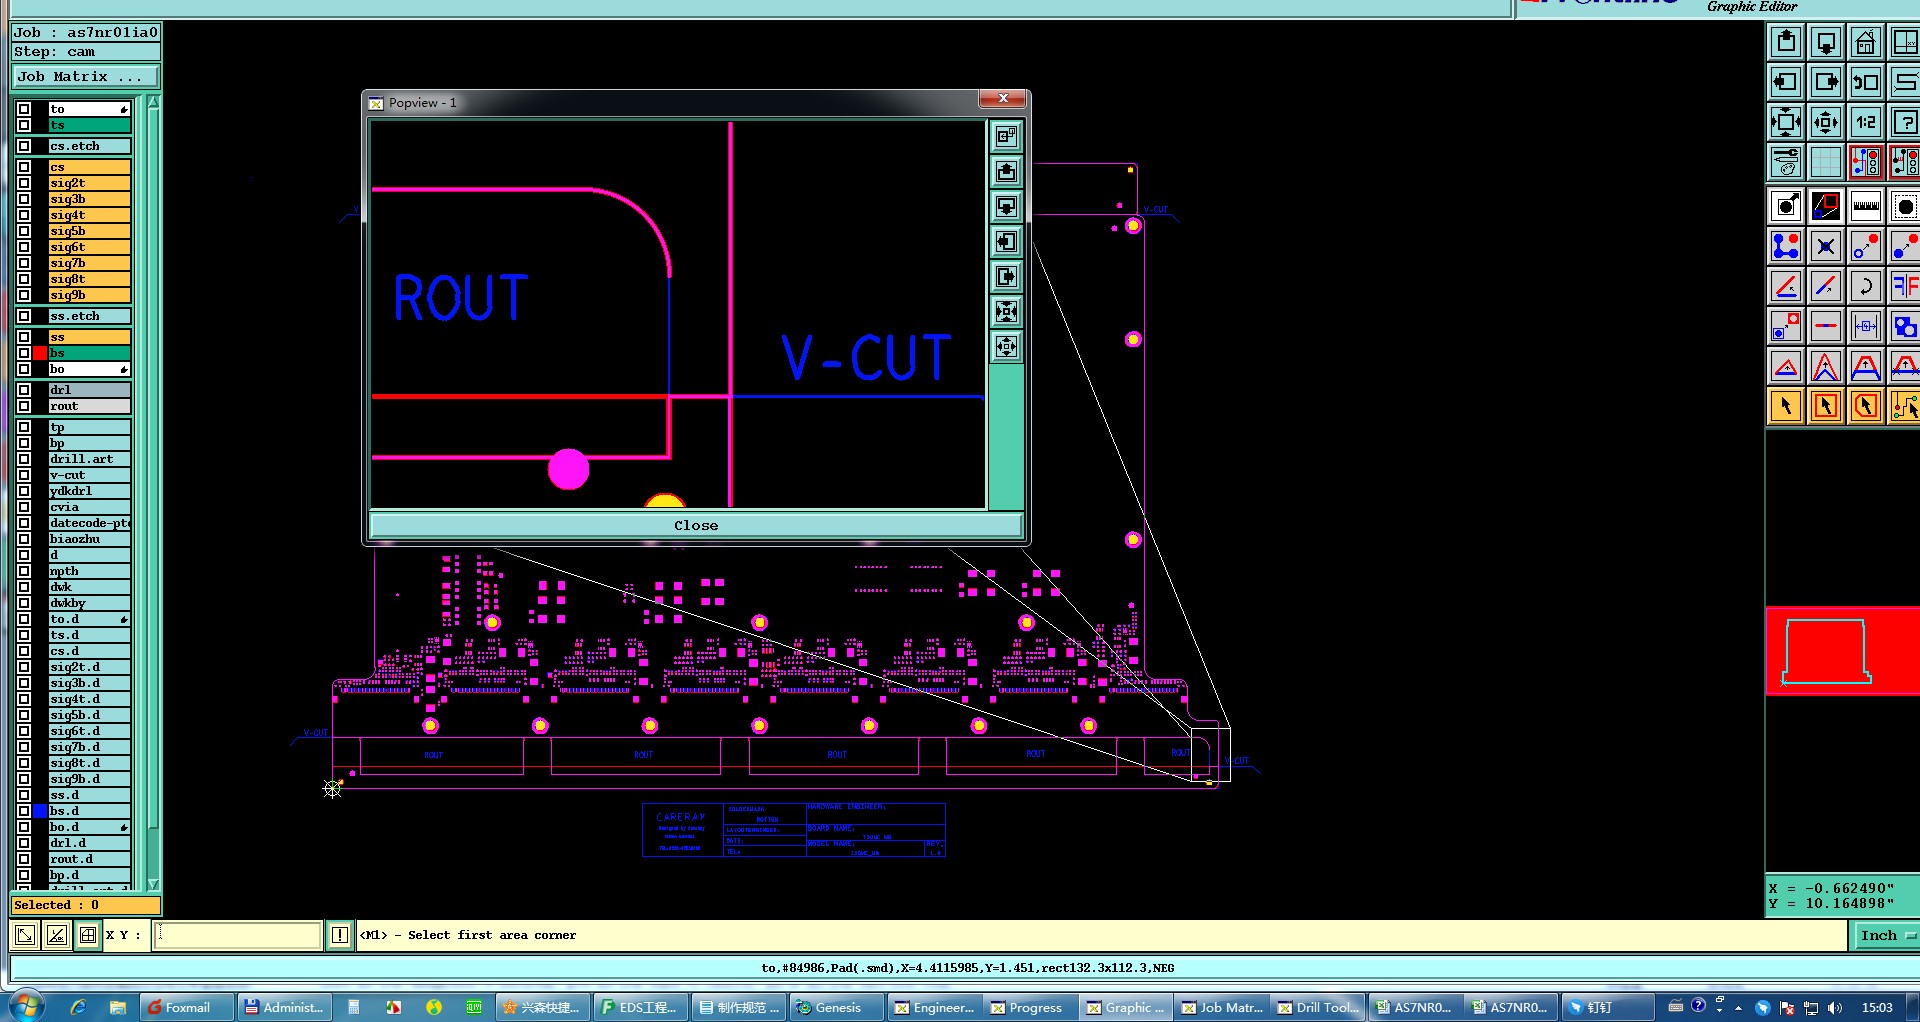Select layer row ss.etch
Image resolution: width=1920 pixels, height=1022 pixels.
(x=90, y=316)
